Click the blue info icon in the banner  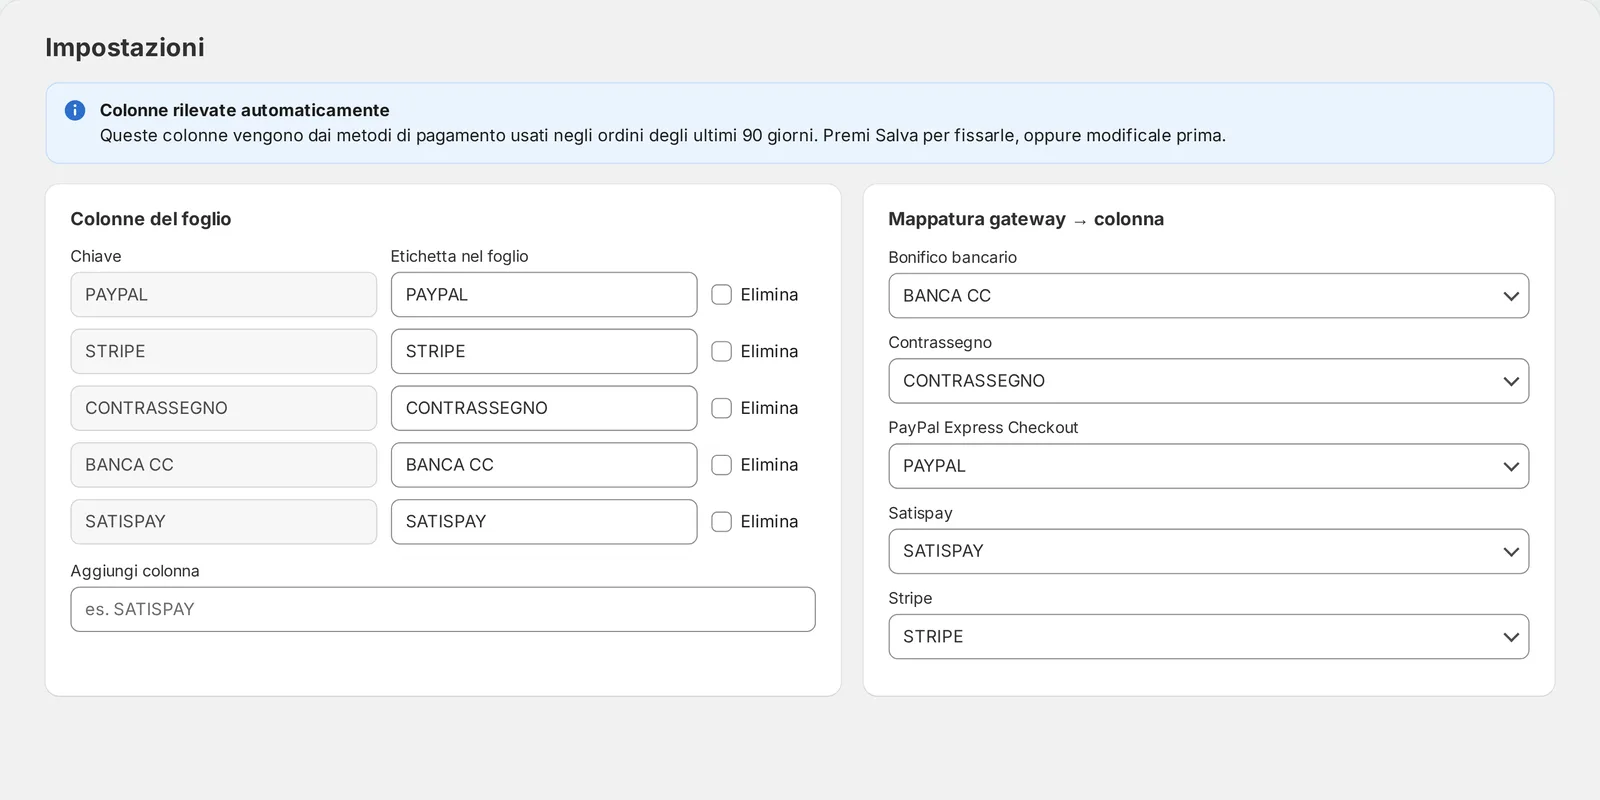click(x=75, y=110)
